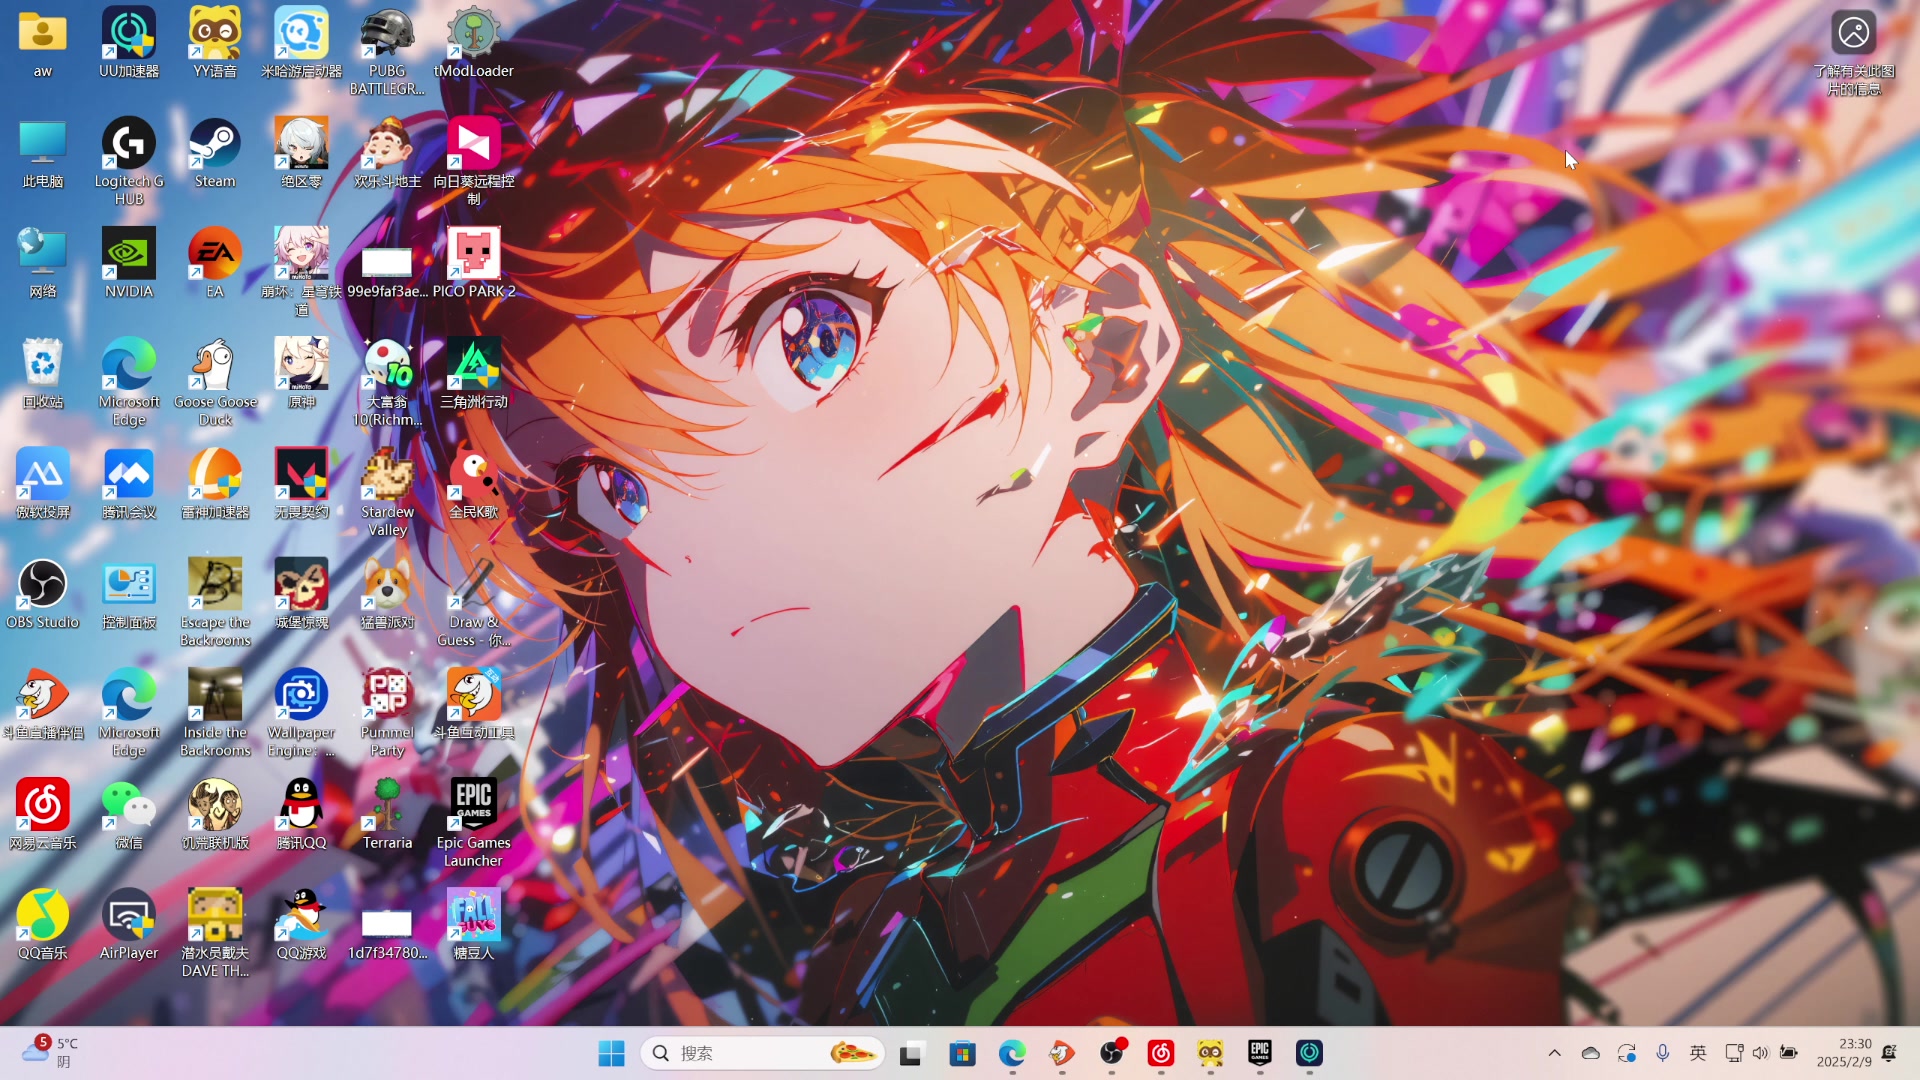Screen dimensions: 1920x1080
Task: Open the notification bell in taskbar
Action: click(x=1889, y=1053)
